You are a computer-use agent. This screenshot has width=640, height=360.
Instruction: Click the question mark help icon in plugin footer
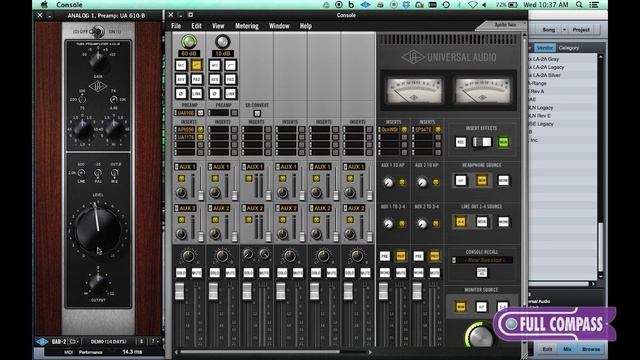153,341
